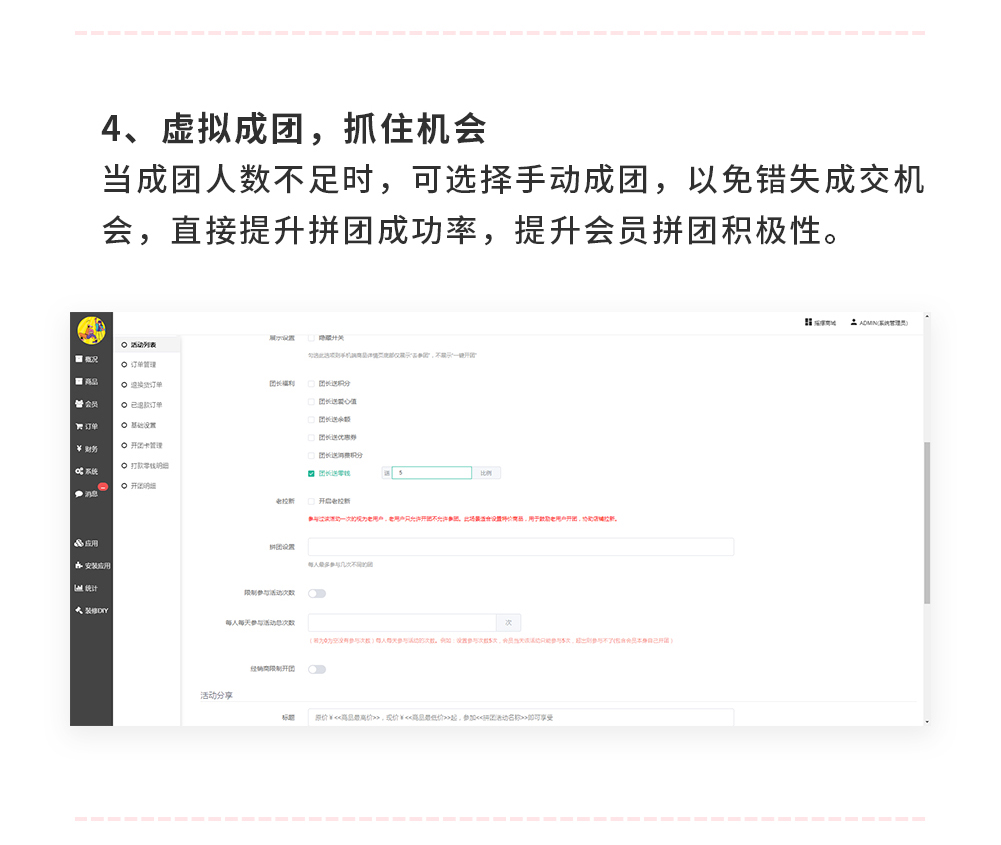Open the 会员 members section icon
Screen dimensions: 1001x845
79,403
